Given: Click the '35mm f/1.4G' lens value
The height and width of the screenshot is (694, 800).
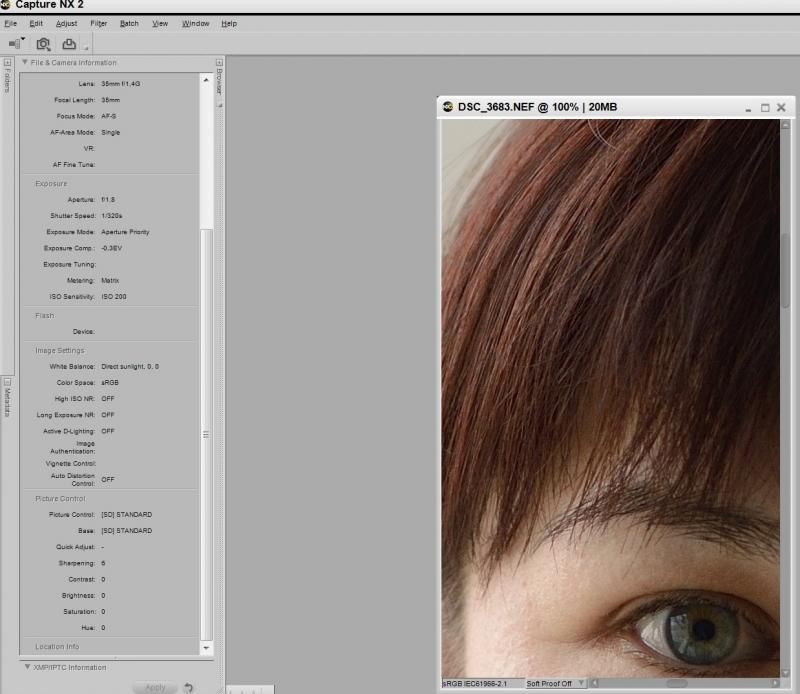Looking at the screenshot, I should click(x=120, y=84).
